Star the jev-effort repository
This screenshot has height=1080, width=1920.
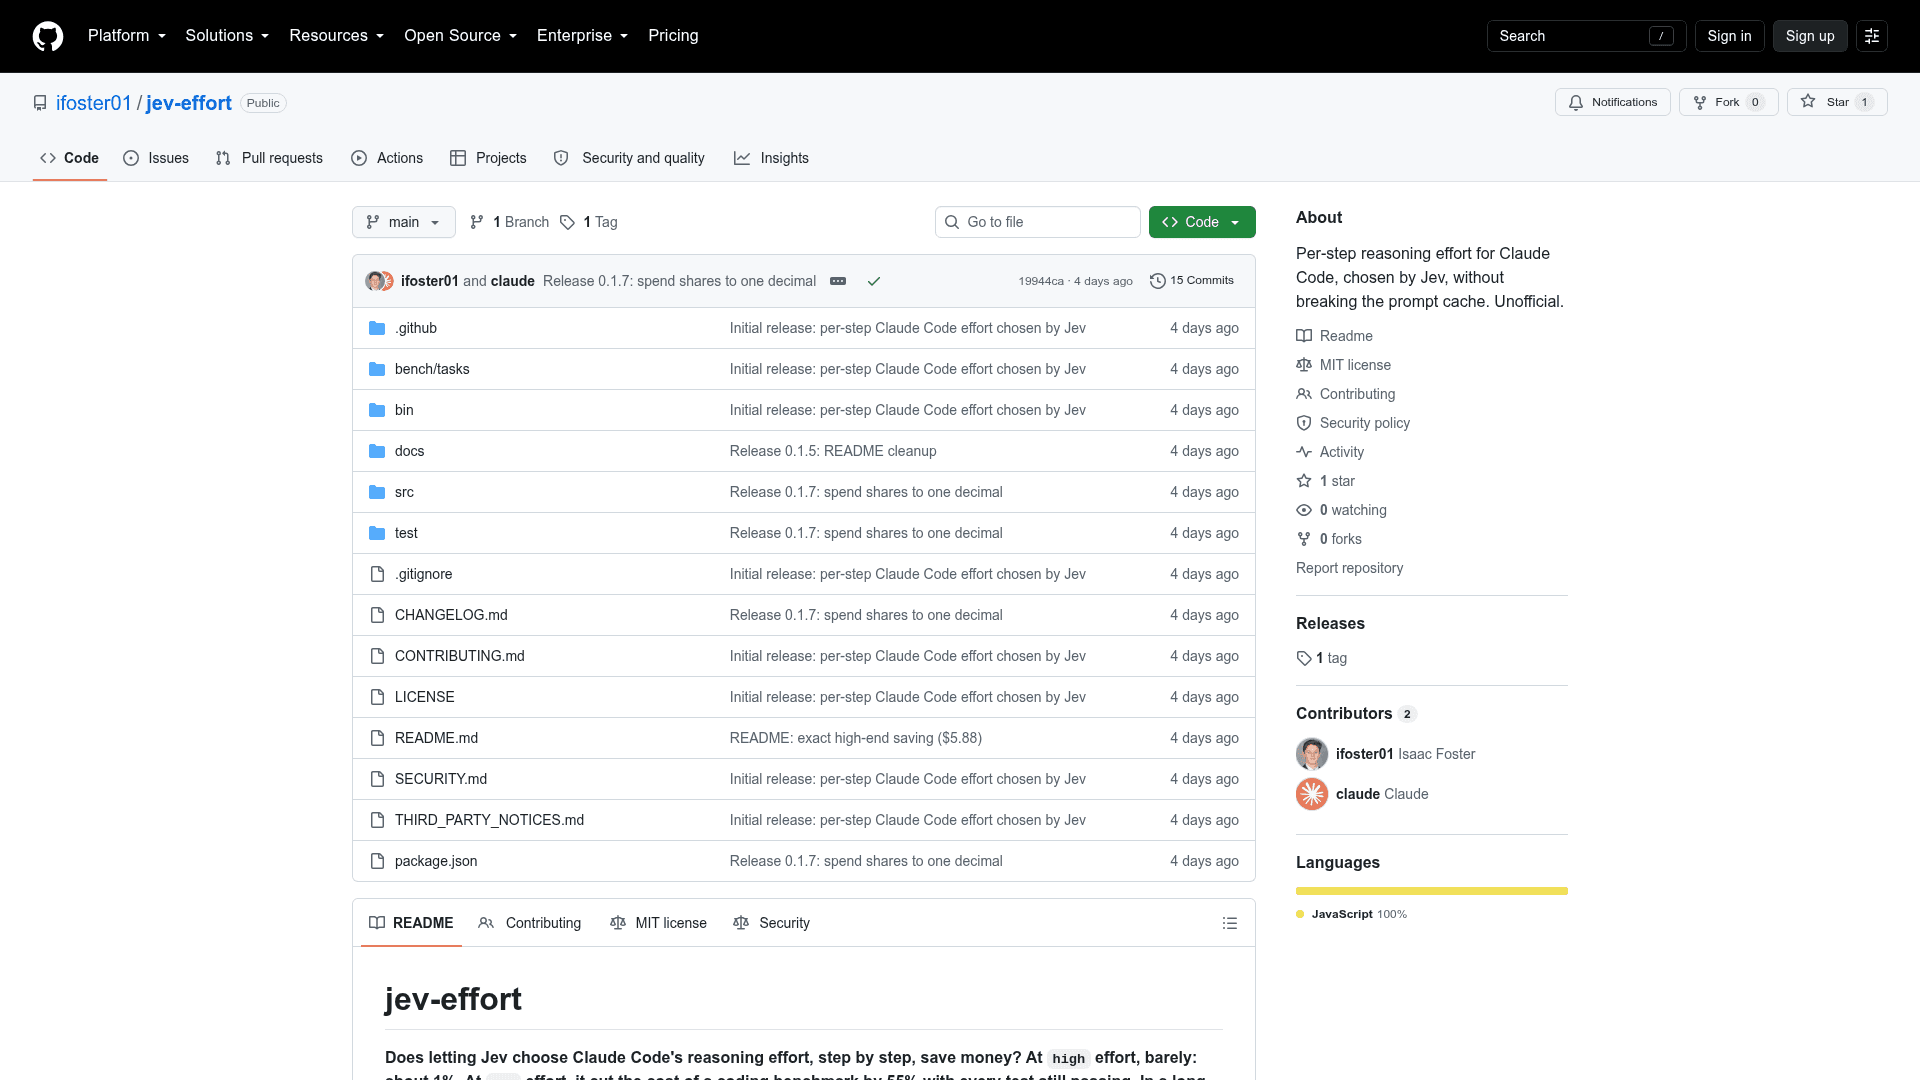pyautogui.click(x=1837, y=102)
